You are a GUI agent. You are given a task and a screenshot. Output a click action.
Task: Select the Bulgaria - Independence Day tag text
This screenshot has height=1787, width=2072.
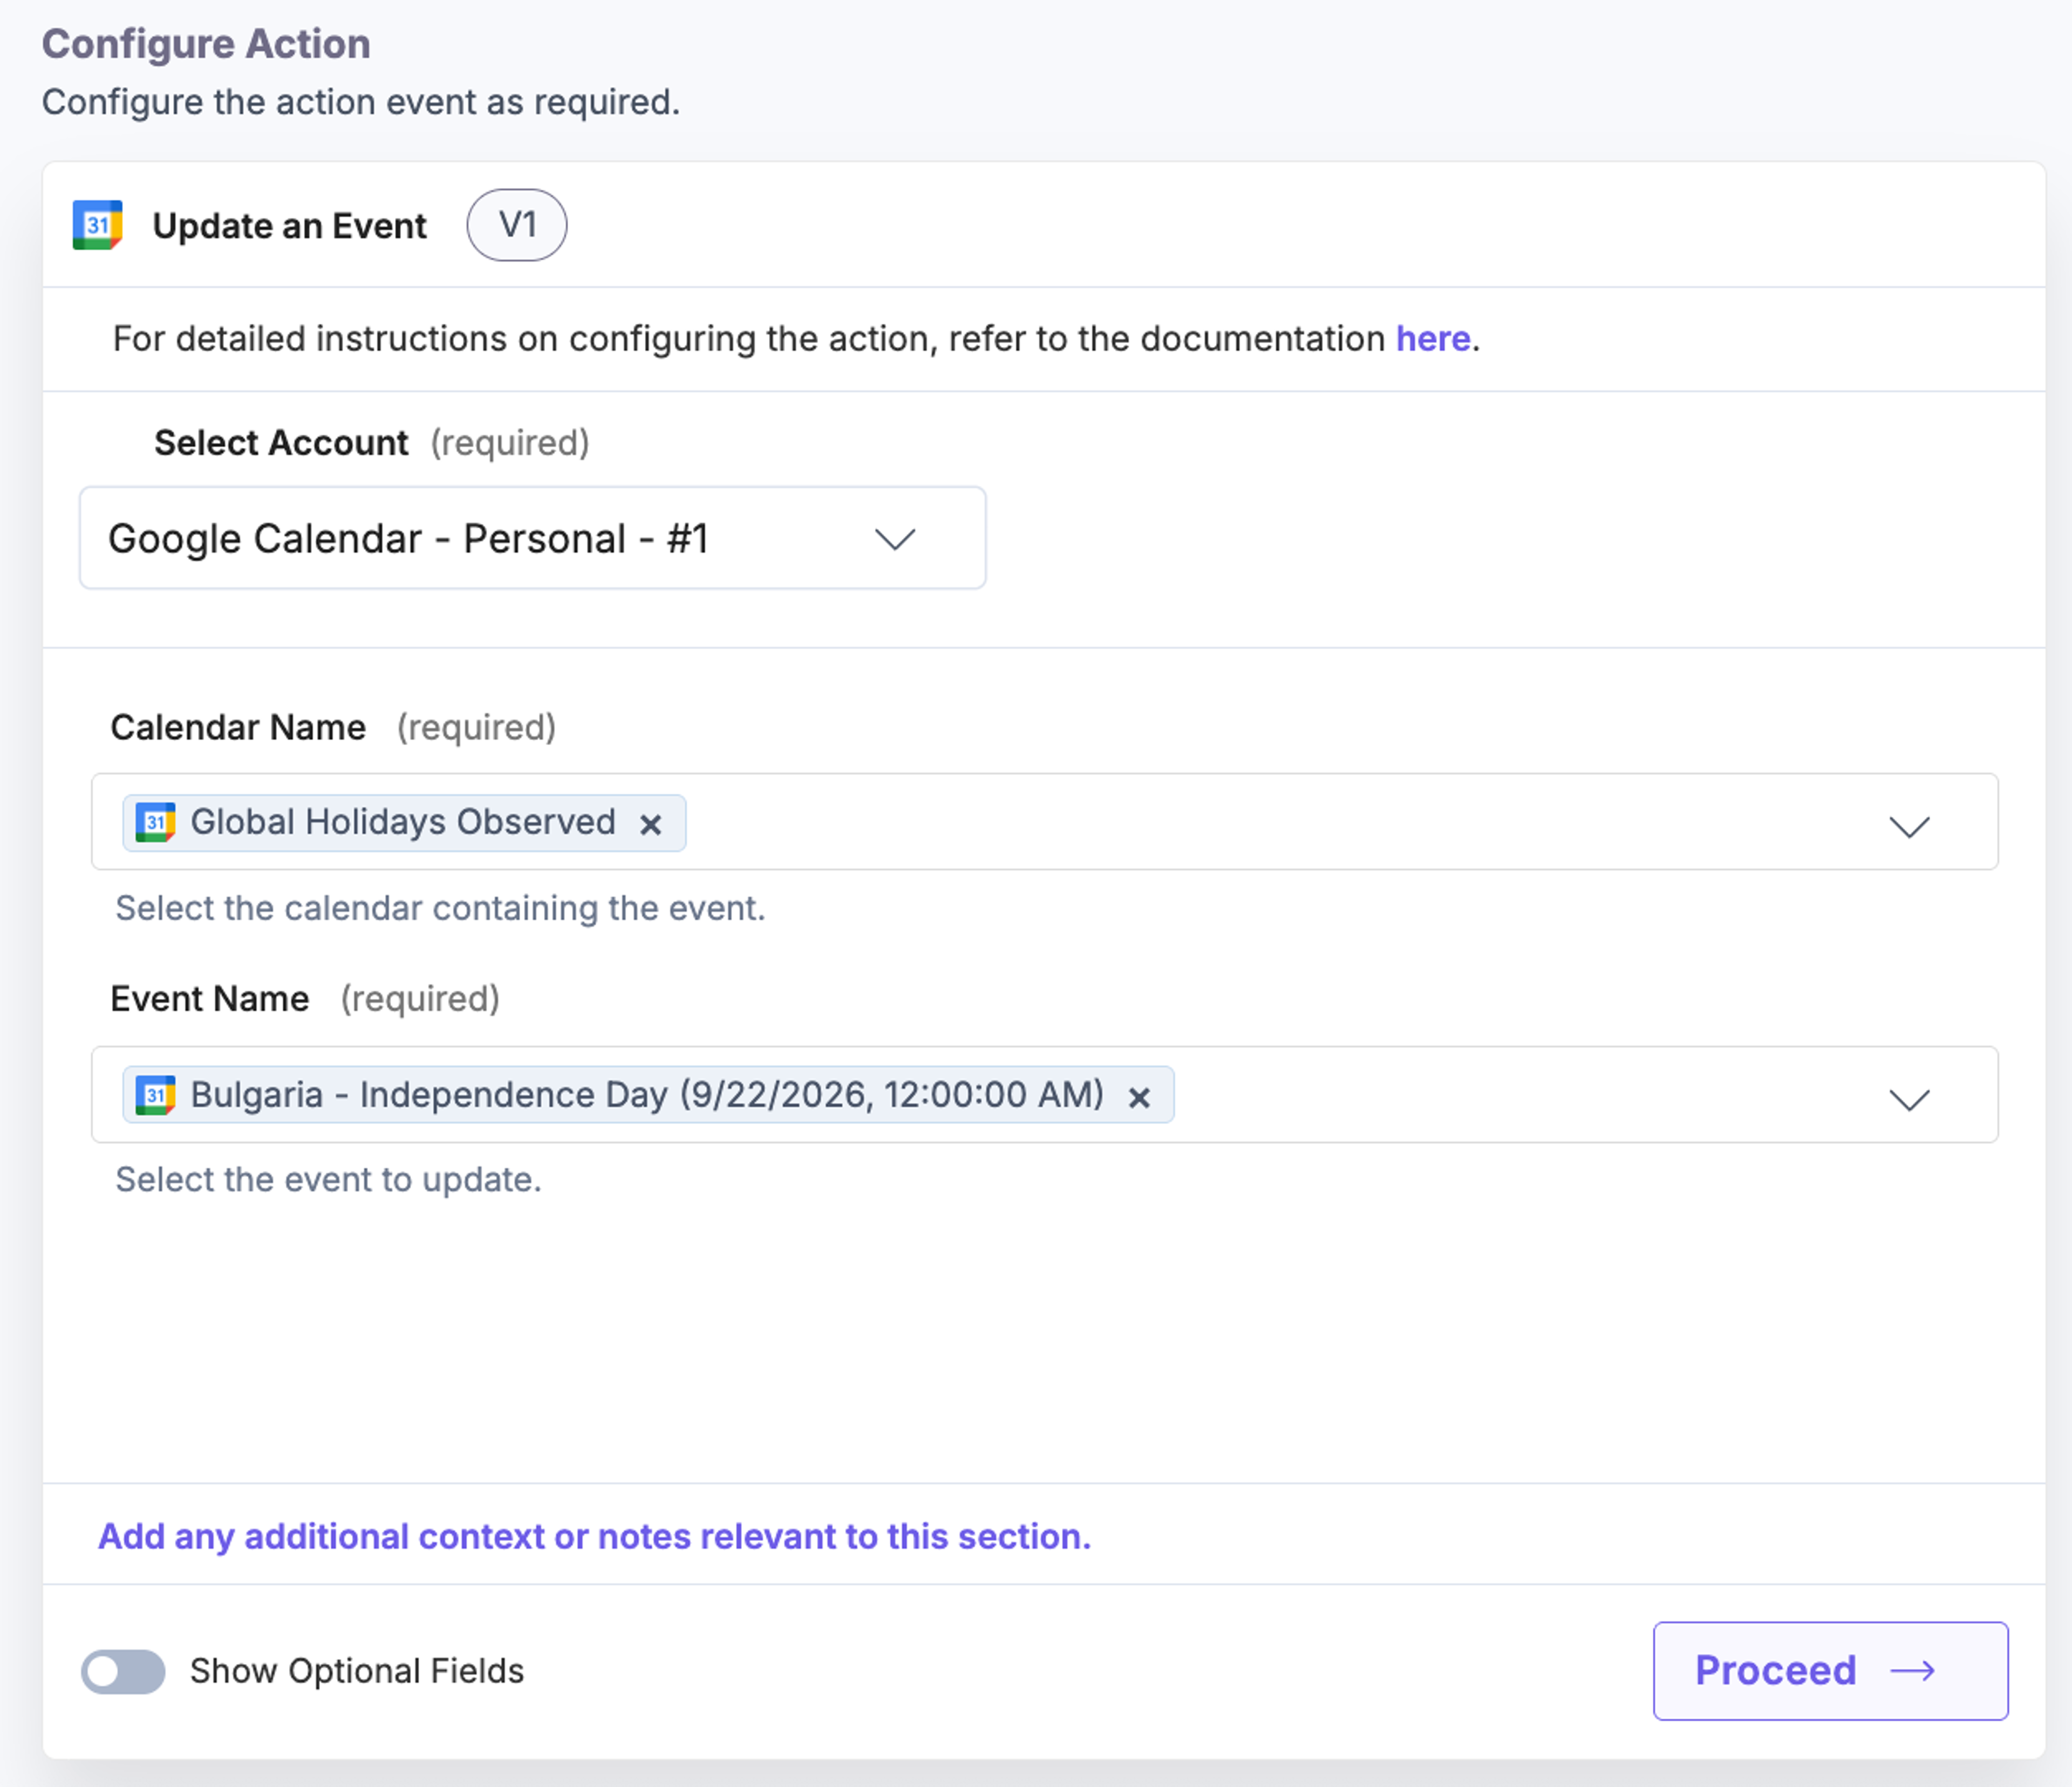click(x=647, y=1095)
